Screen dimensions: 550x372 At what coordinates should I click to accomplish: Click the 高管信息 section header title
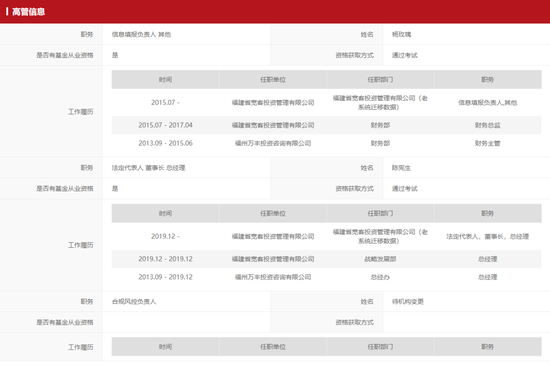[28, 12]
